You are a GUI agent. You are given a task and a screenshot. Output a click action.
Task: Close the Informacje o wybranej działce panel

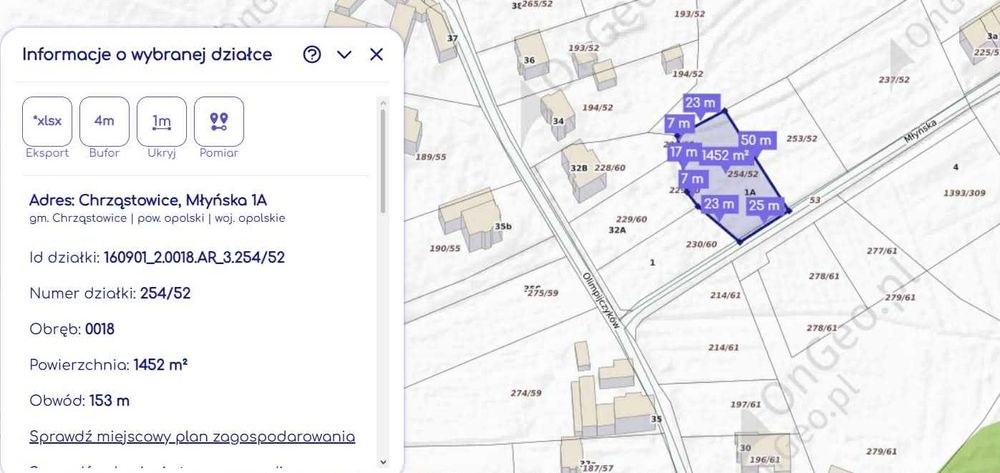(x=376, y=55)
